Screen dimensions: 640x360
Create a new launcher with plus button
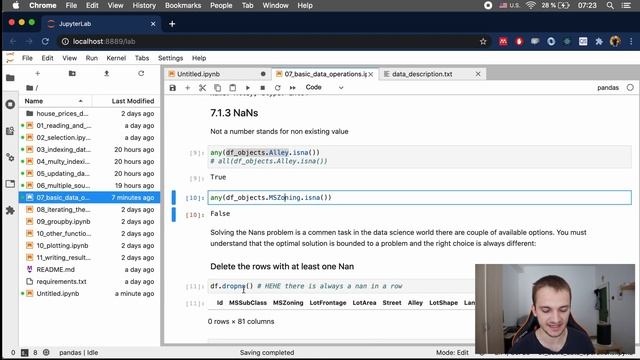point(38,73)
